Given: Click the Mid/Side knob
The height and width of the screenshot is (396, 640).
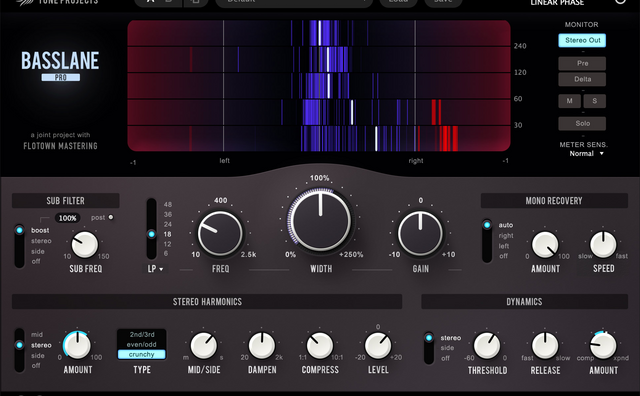Looking at the screenshot, I should 204,345.
